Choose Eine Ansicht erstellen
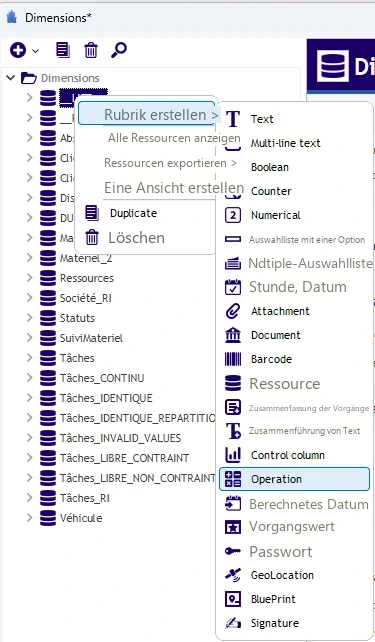The image size is (375, 642). [x=174, y=188]
